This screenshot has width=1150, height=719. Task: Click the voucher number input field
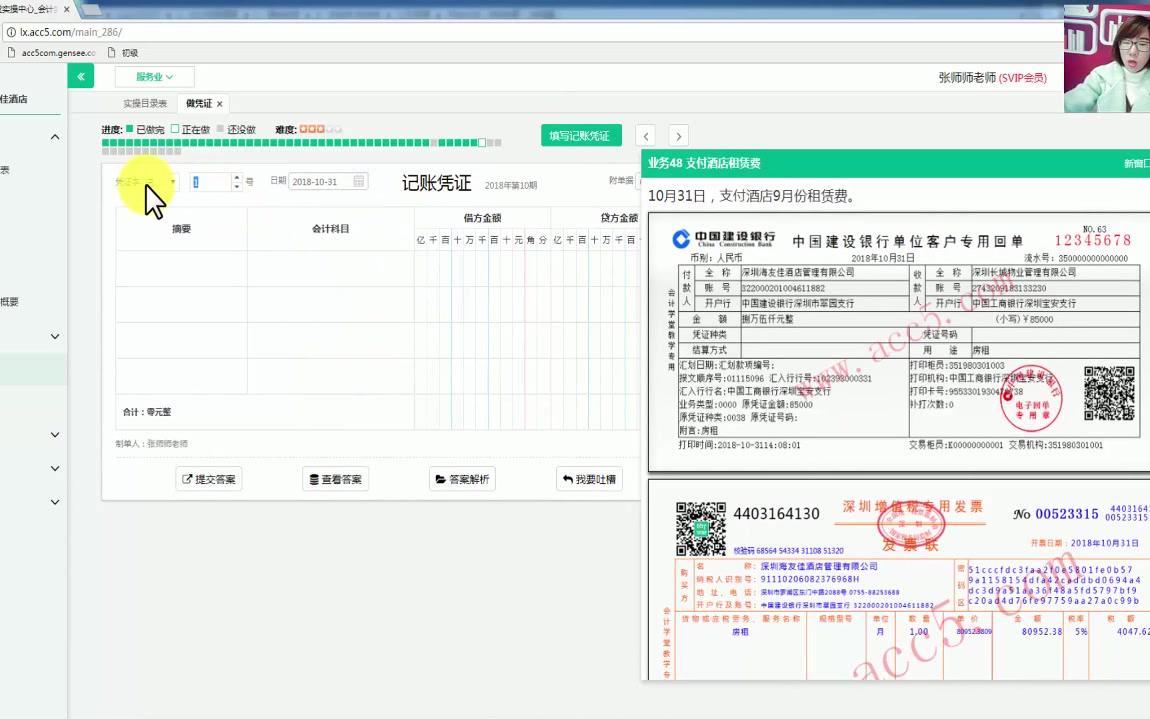point(210,183)
